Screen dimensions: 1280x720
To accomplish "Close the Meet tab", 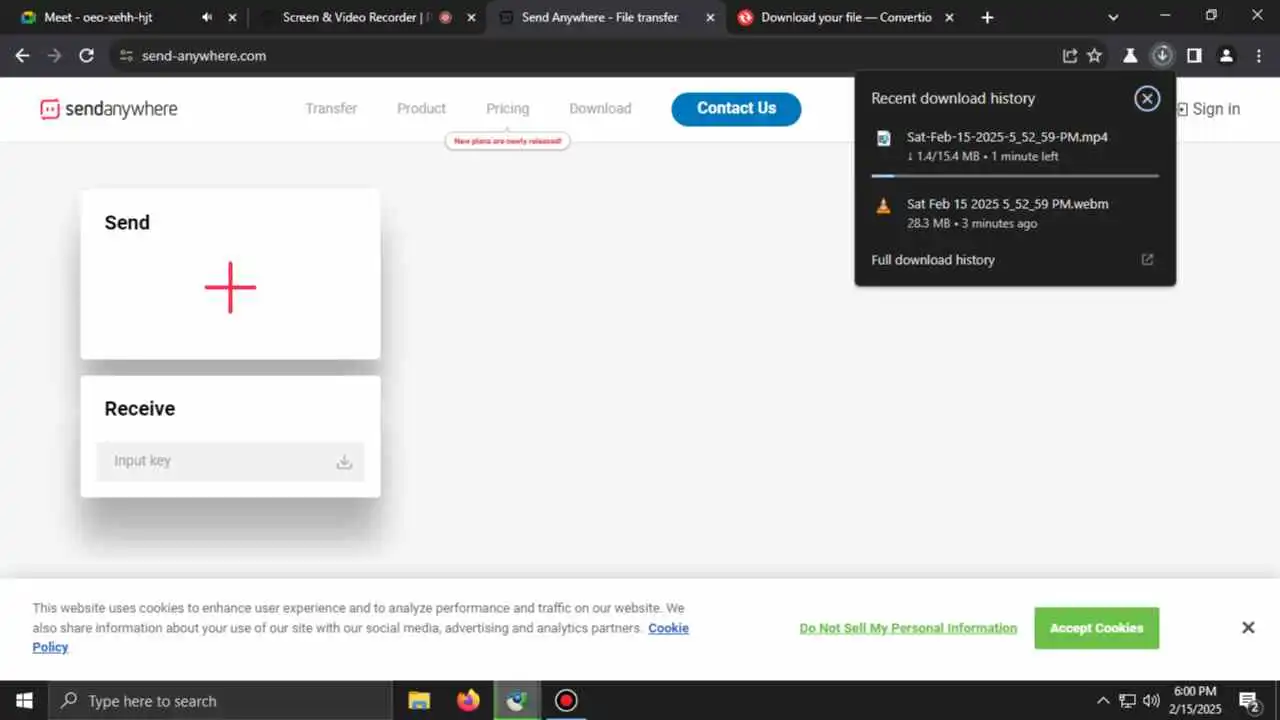I will tap(233, 17).
